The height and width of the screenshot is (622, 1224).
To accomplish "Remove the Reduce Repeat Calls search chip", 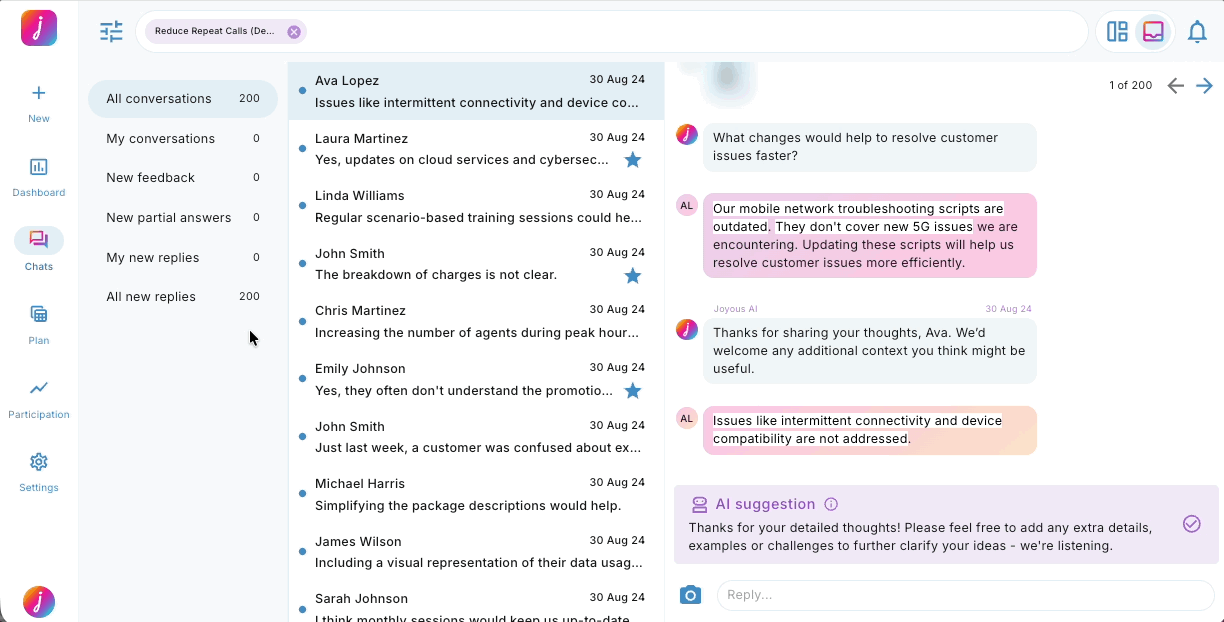I will pyautogui.click(x=293, y=31).
